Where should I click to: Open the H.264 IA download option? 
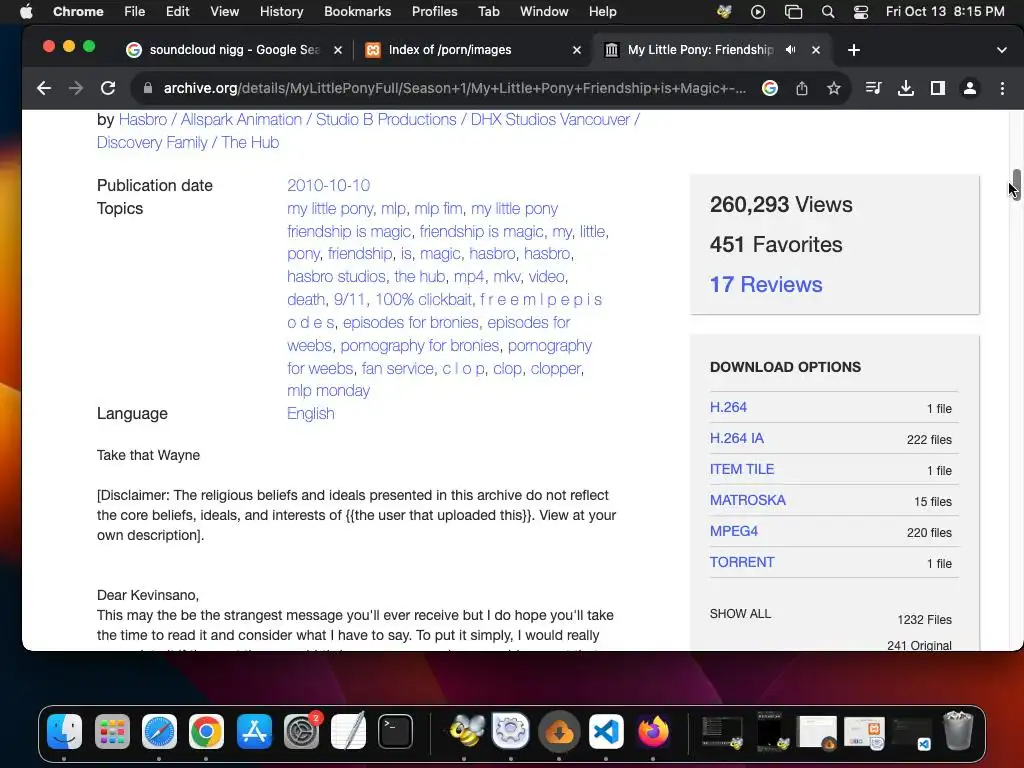tap(737, 438)
